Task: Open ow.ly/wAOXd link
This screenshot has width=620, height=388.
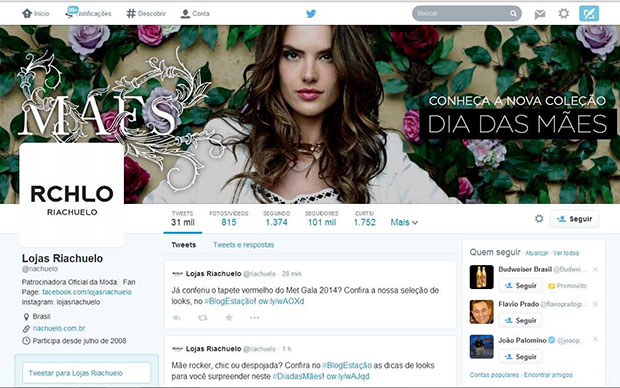Action: pyautogui.click(x=281, y=301)
